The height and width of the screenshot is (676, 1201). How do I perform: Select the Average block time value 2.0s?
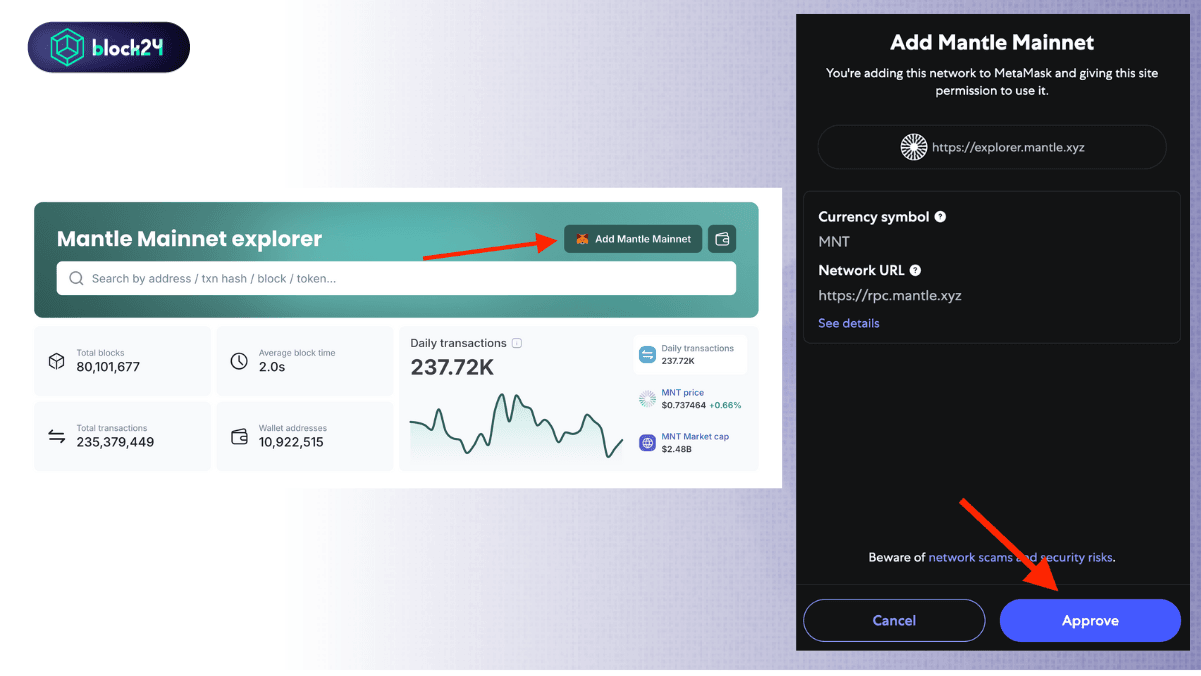coord(272,367)
